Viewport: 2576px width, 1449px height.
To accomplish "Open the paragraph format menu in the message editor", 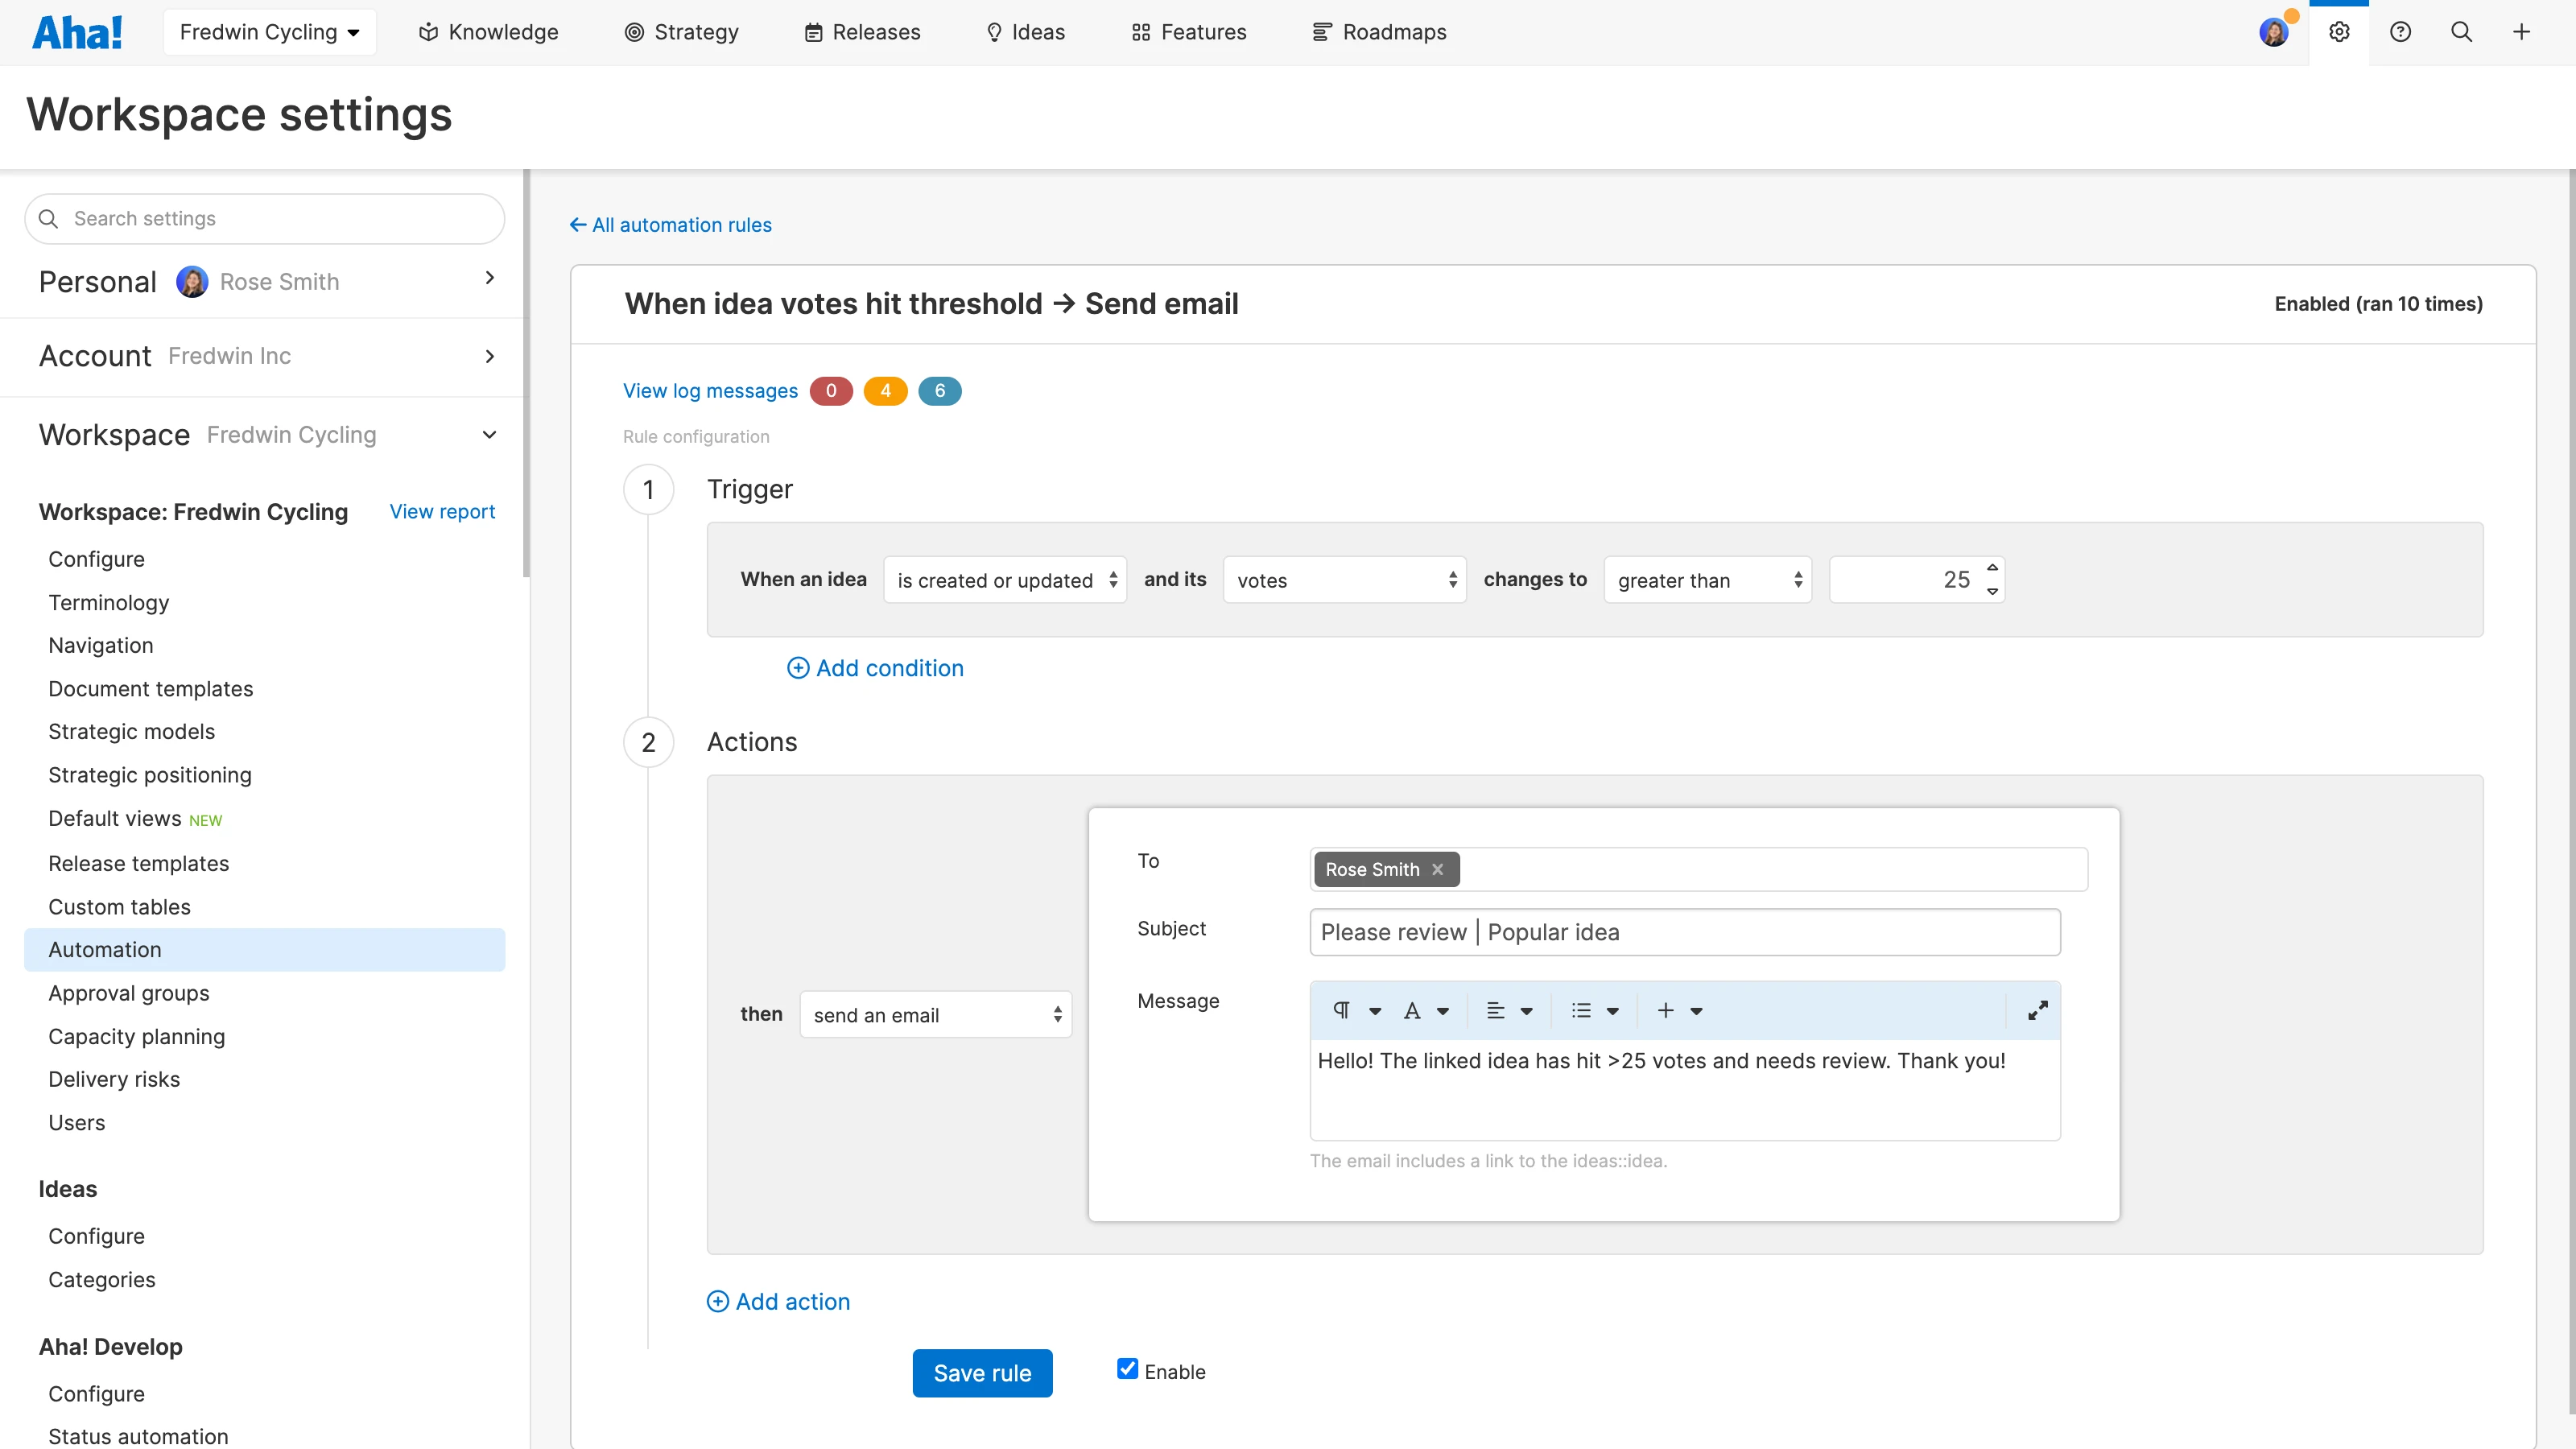I will (x=1356, y=1010).
